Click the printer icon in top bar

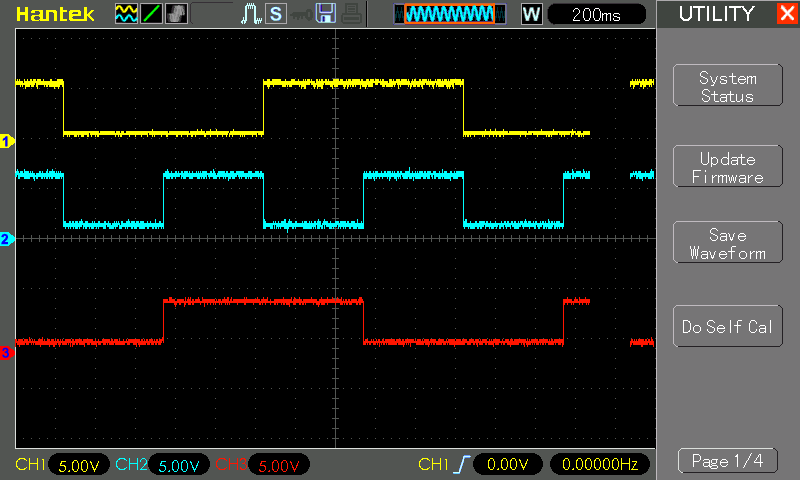coord(350,14)
